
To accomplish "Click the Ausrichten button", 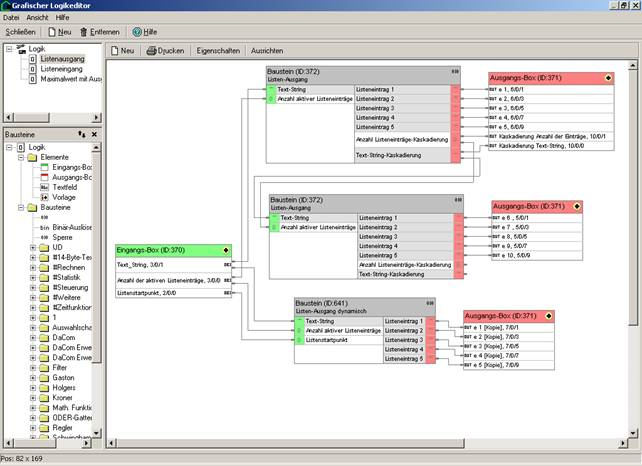I will (266, 50).
